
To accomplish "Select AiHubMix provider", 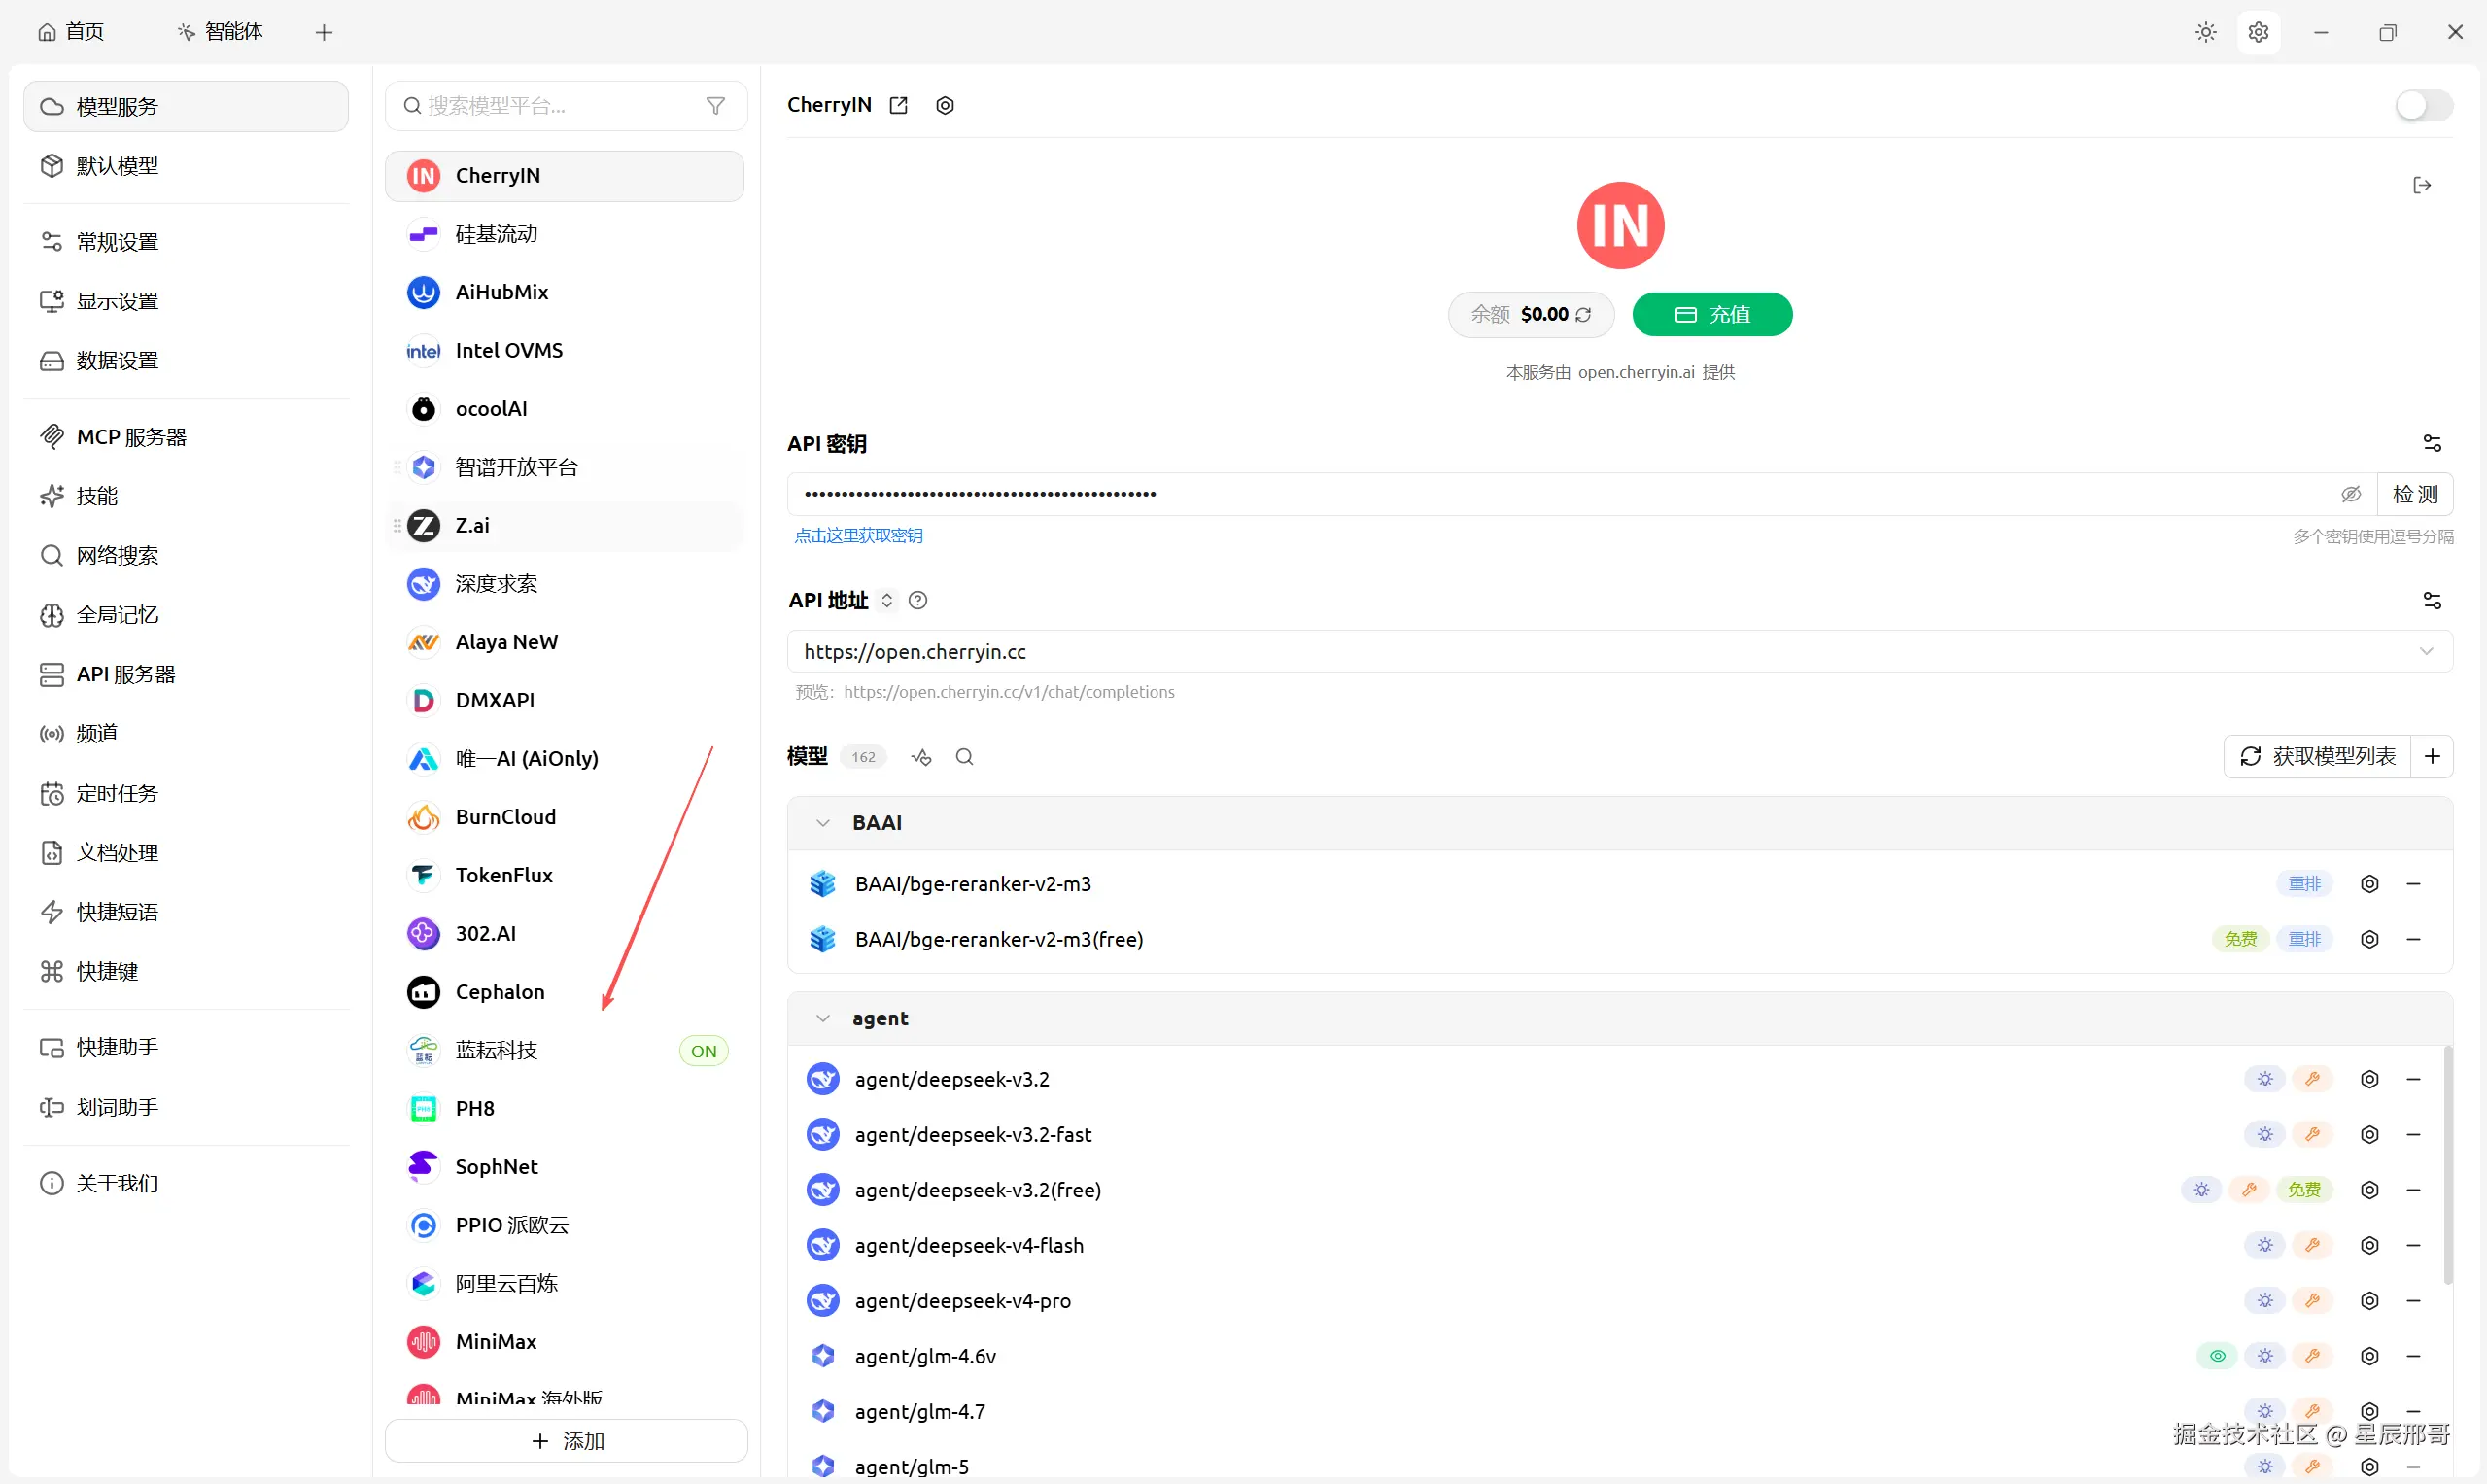I will pyautogui.click(x=565, y=292).
